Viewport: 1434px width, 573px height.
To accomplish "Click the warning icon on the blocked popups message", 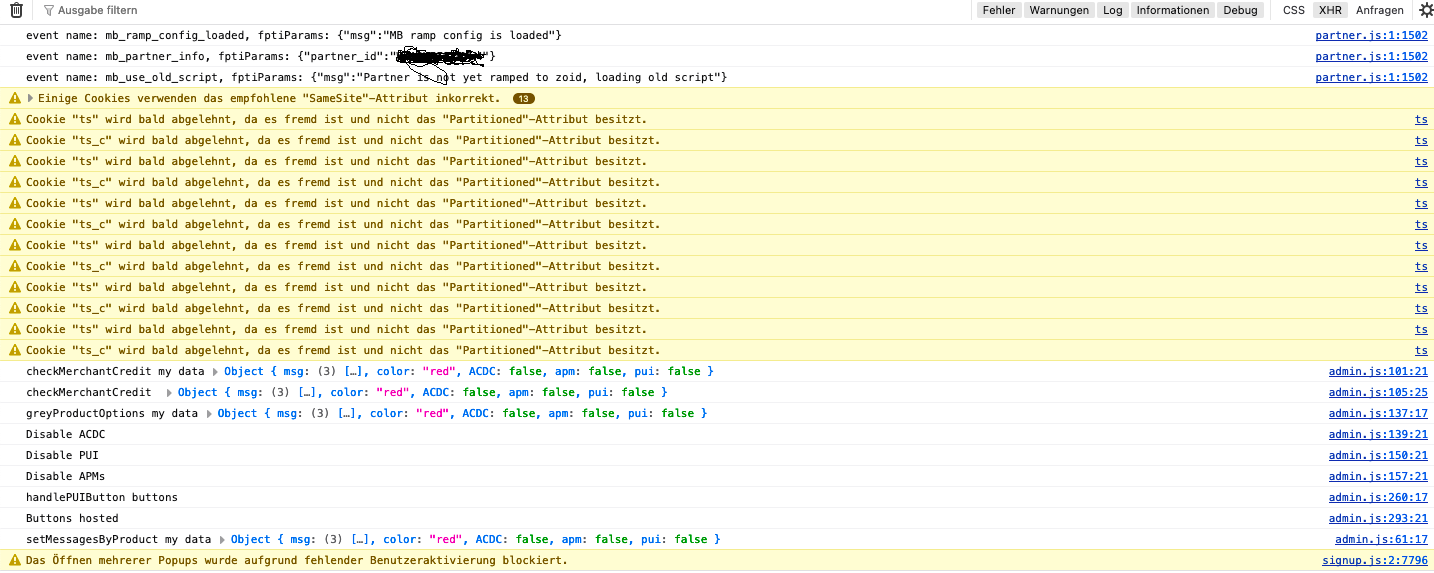I will tap(14, 560).
